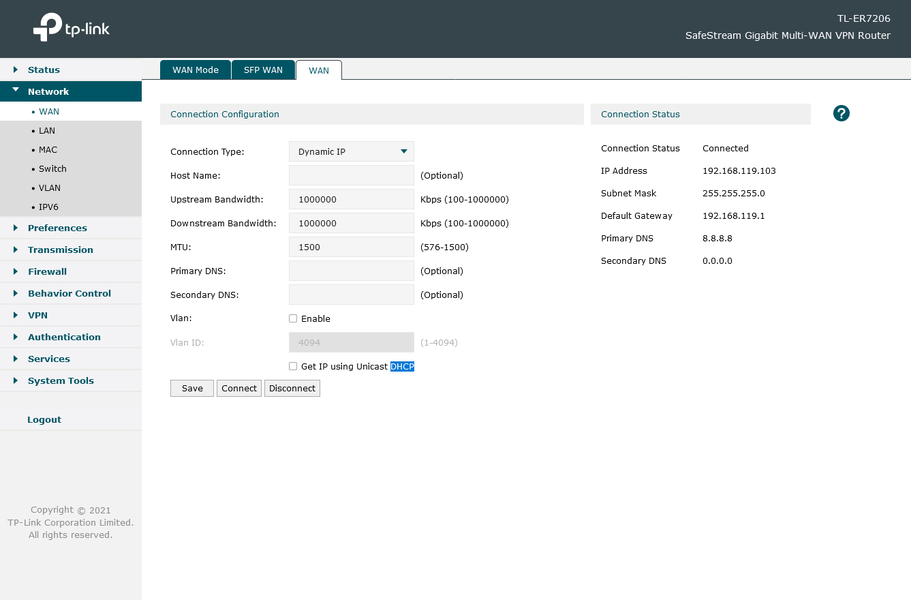Switch to the SFP WAN tab
The width and height of the screenshot is (911, 600).
[x=263, y=70]
